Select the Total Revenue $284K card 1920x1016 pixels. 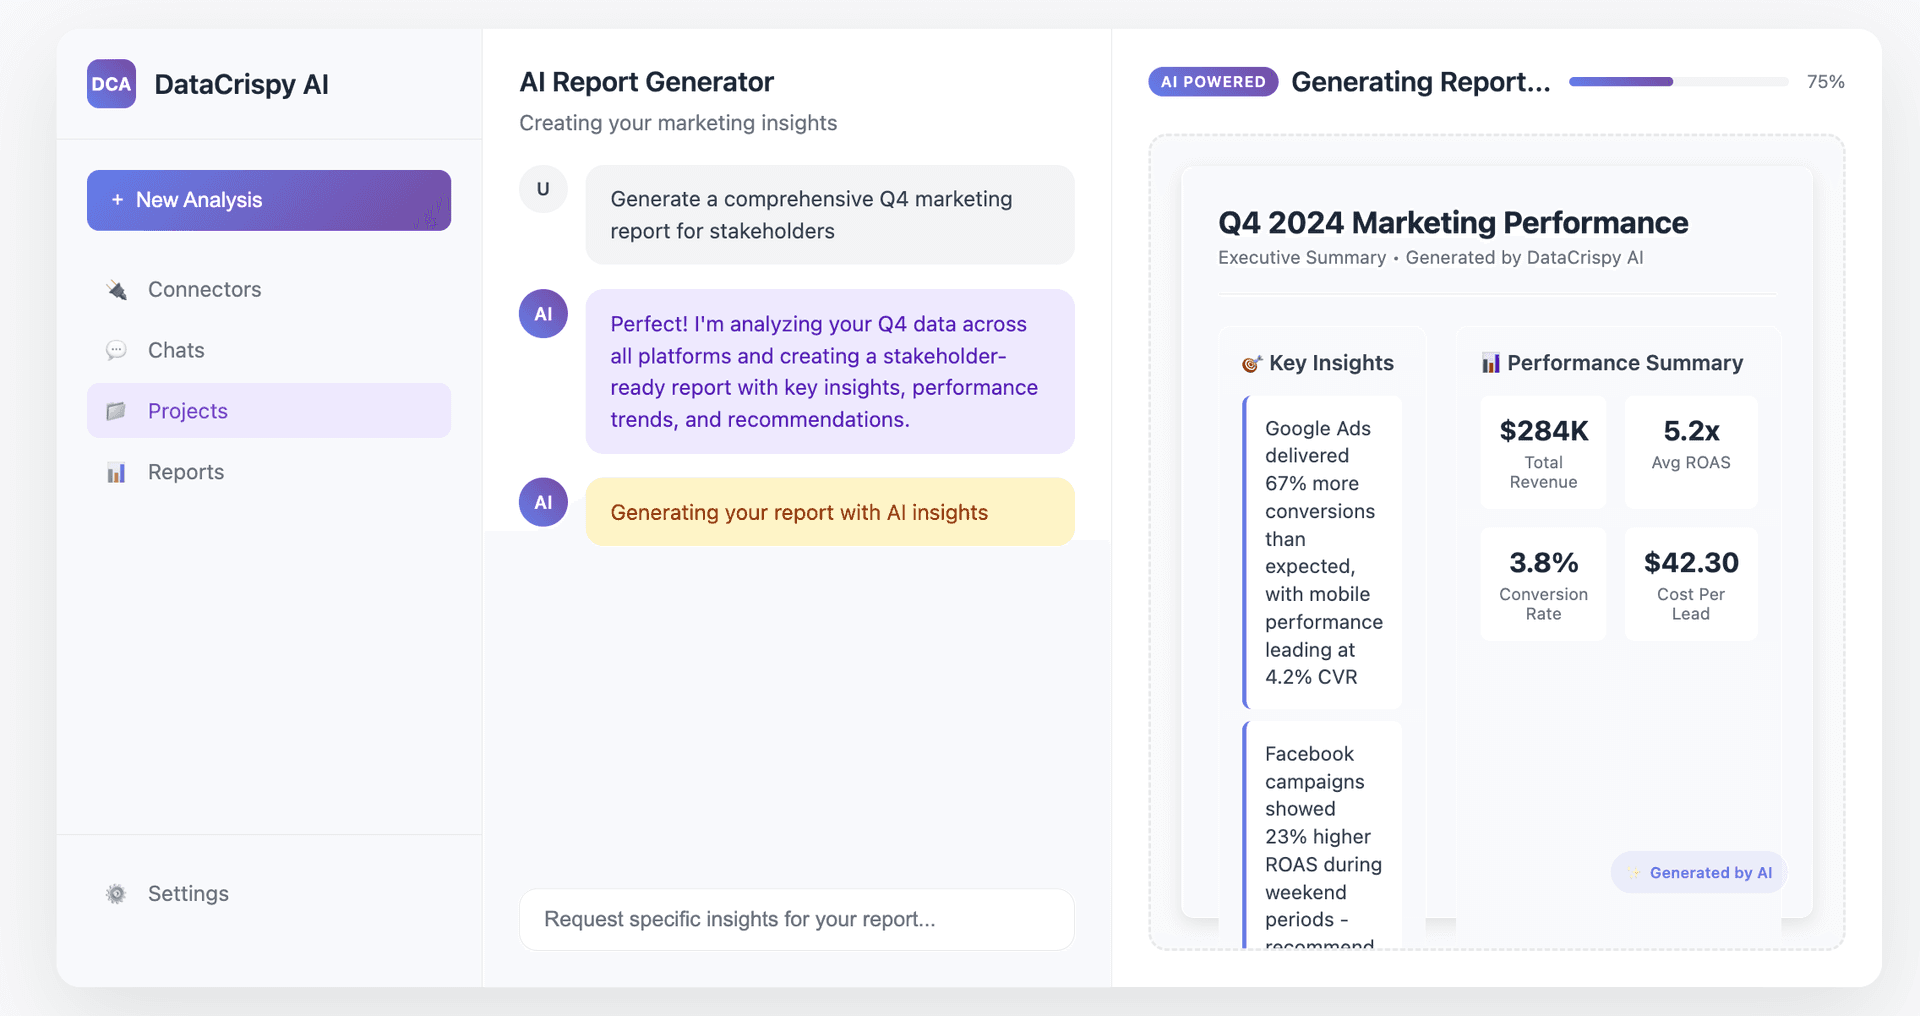(x=1543, y=453)
